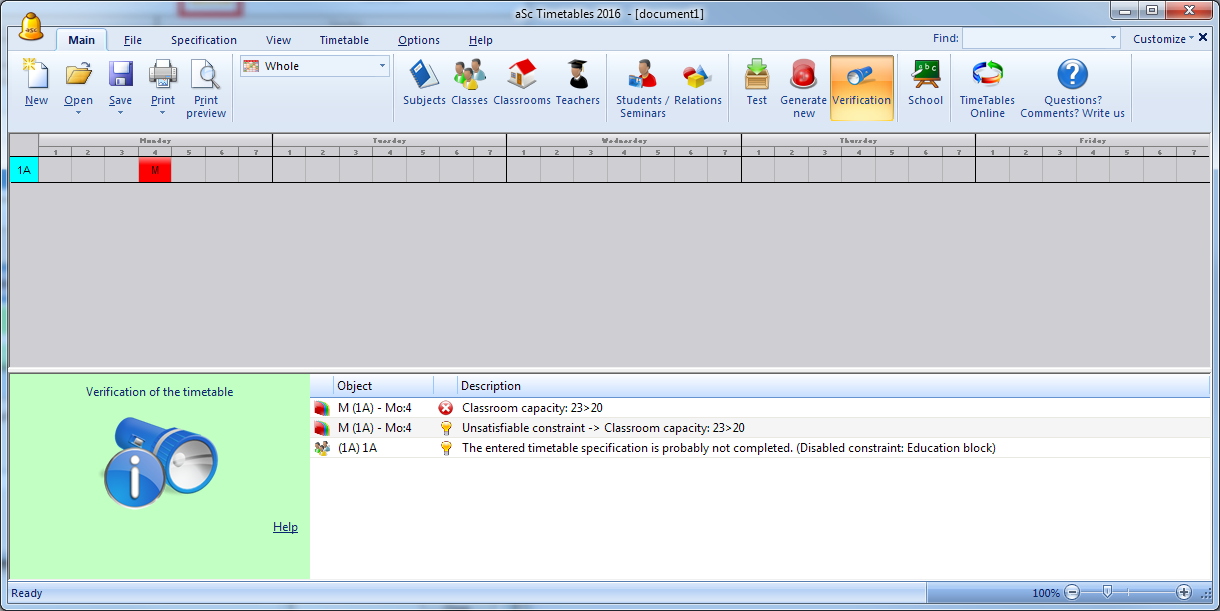Switch to the Specification ribbon tab
The width and height of the screenshot is (1220, 611).
point(204,40)
